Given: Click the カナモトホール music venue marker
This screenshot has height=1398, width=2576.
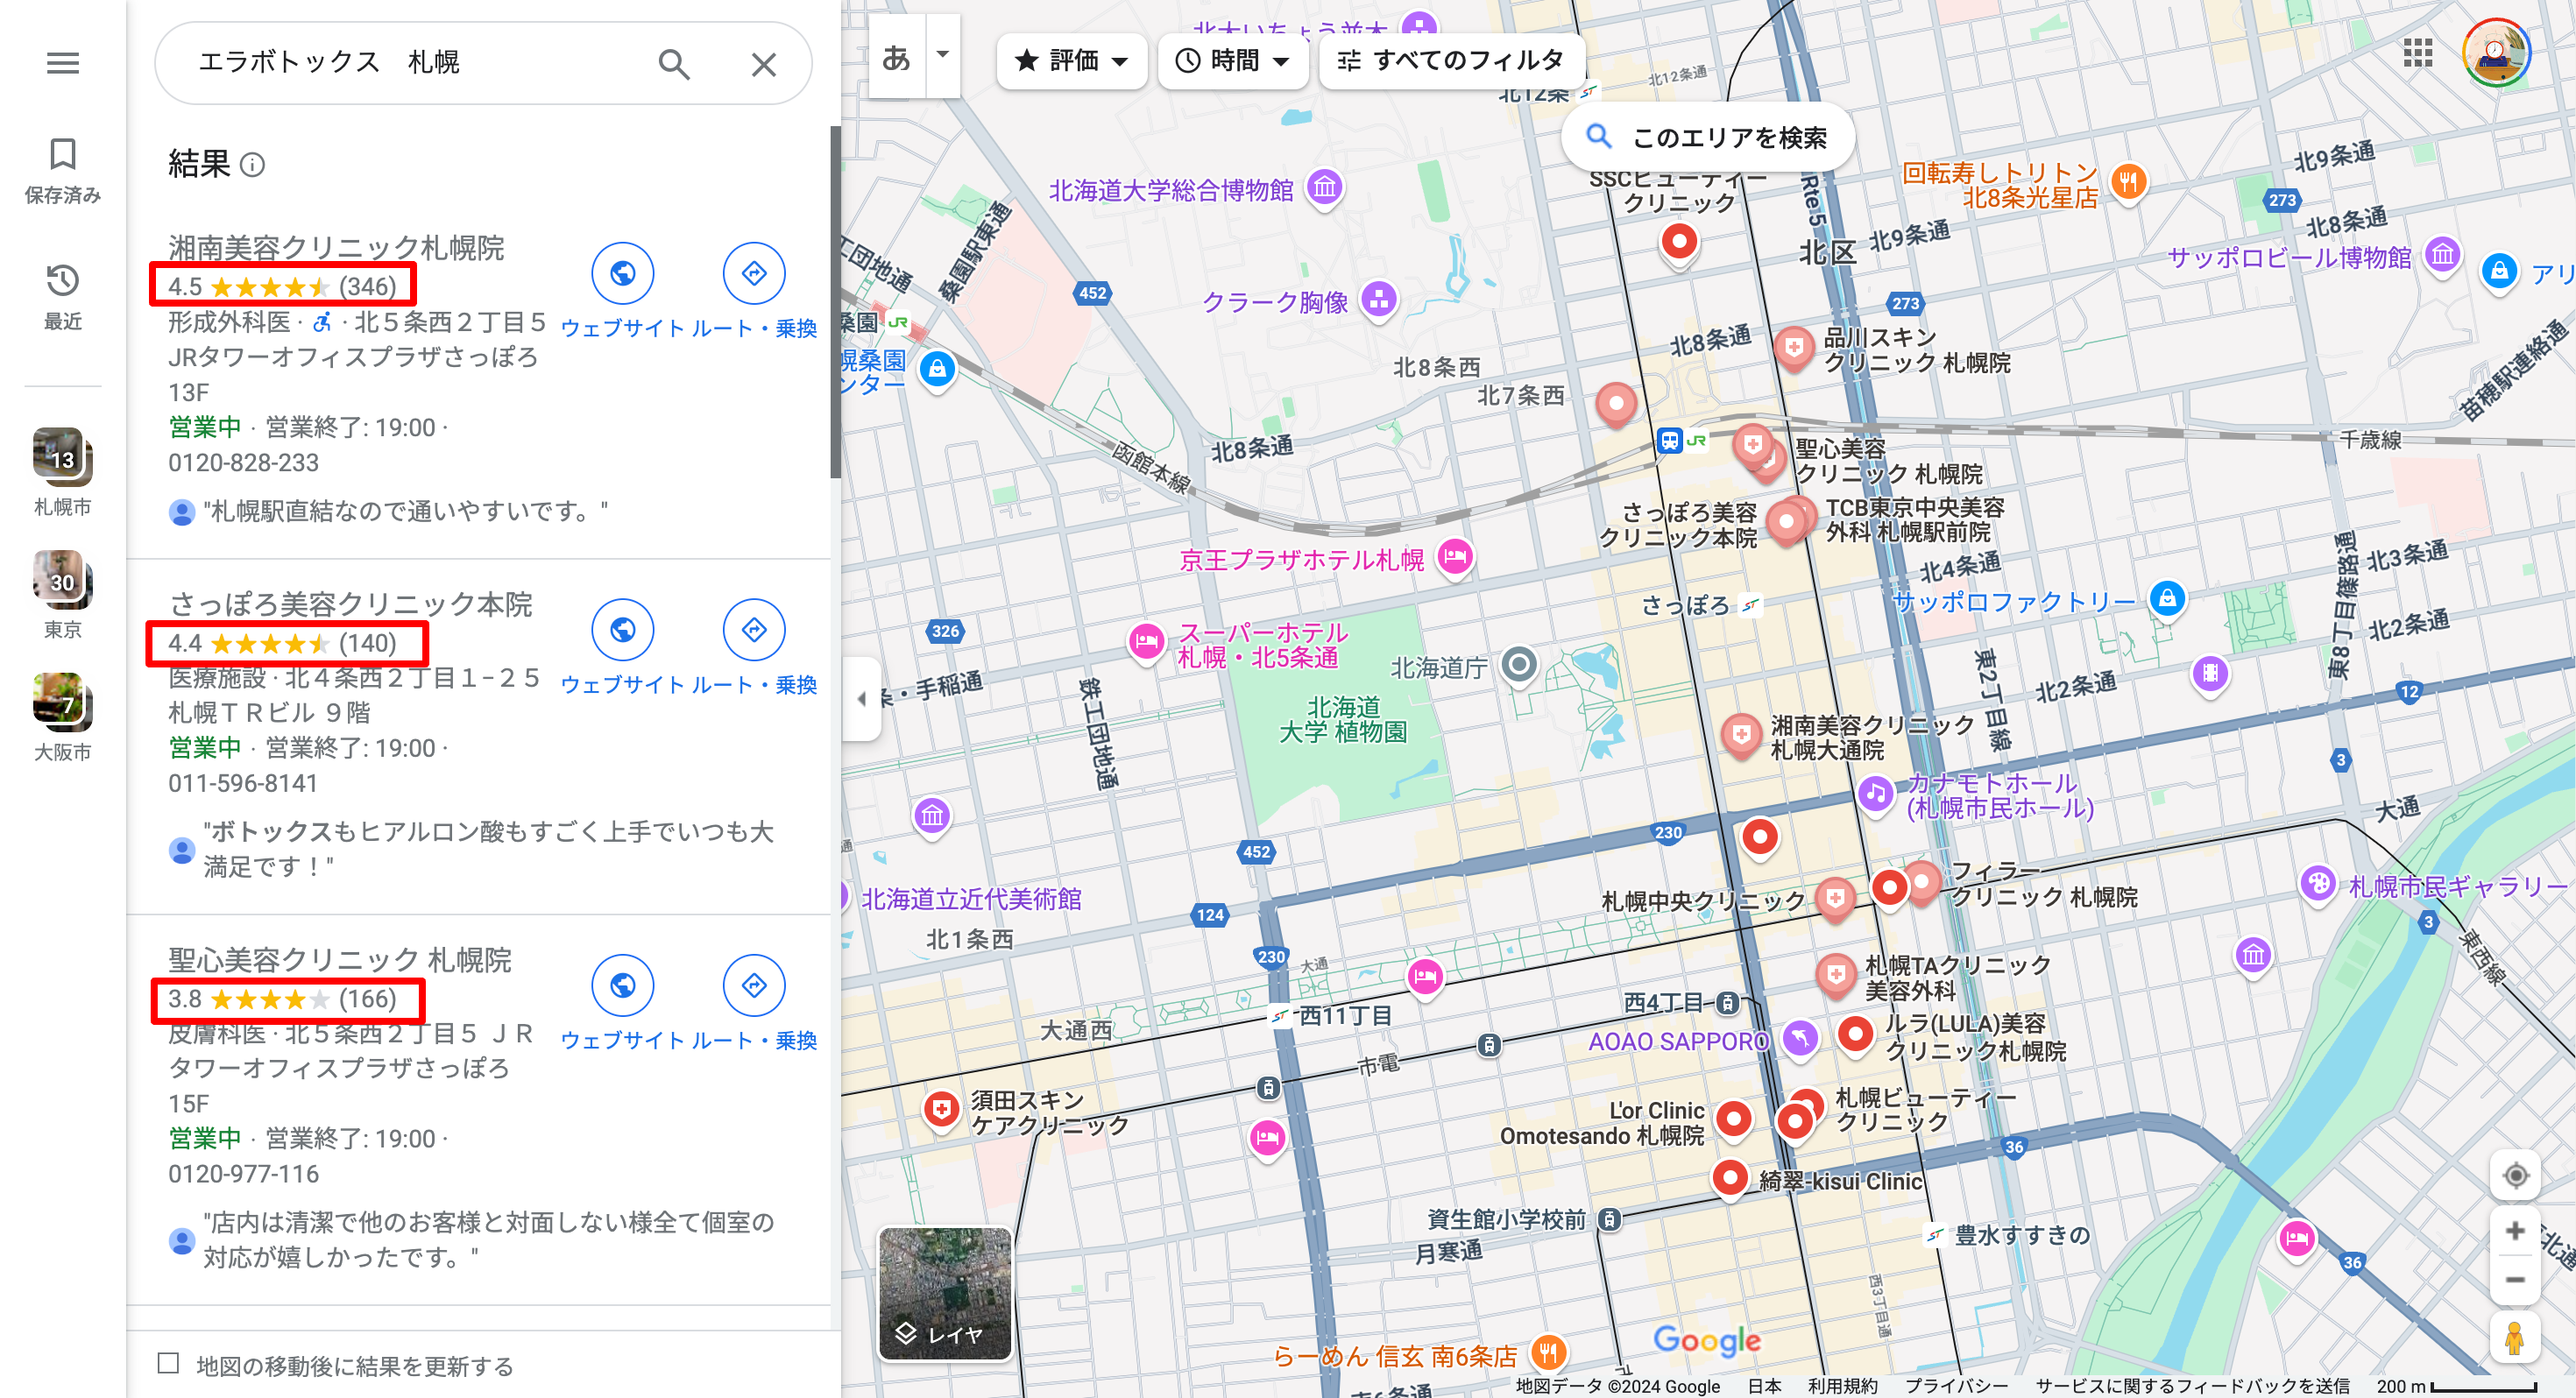Looking at the screenshot, I should [1876, 794].
